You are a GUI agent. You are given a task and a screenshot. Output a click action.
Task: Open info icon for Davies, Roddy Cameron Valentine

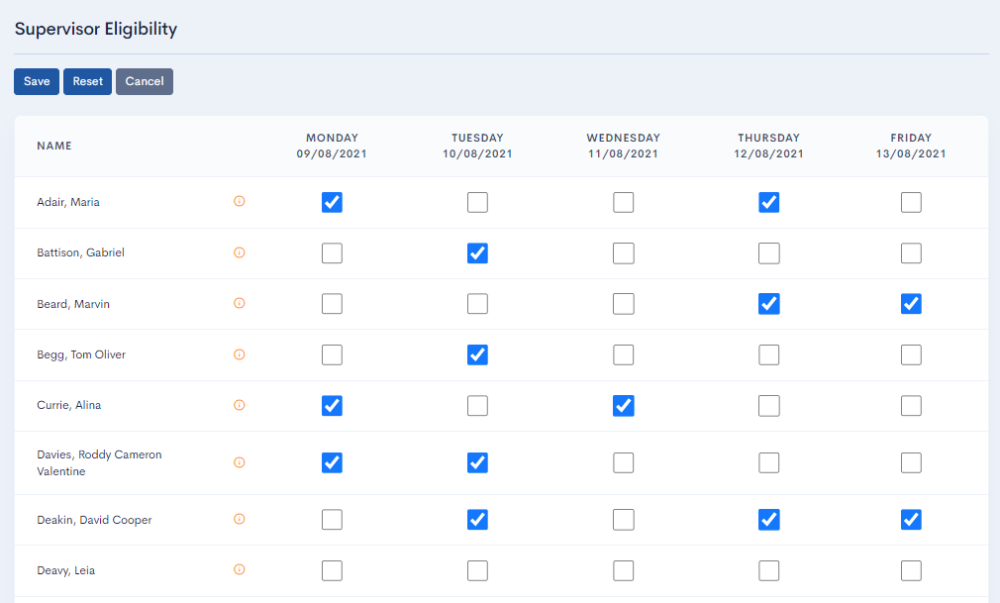click(239, 462)
